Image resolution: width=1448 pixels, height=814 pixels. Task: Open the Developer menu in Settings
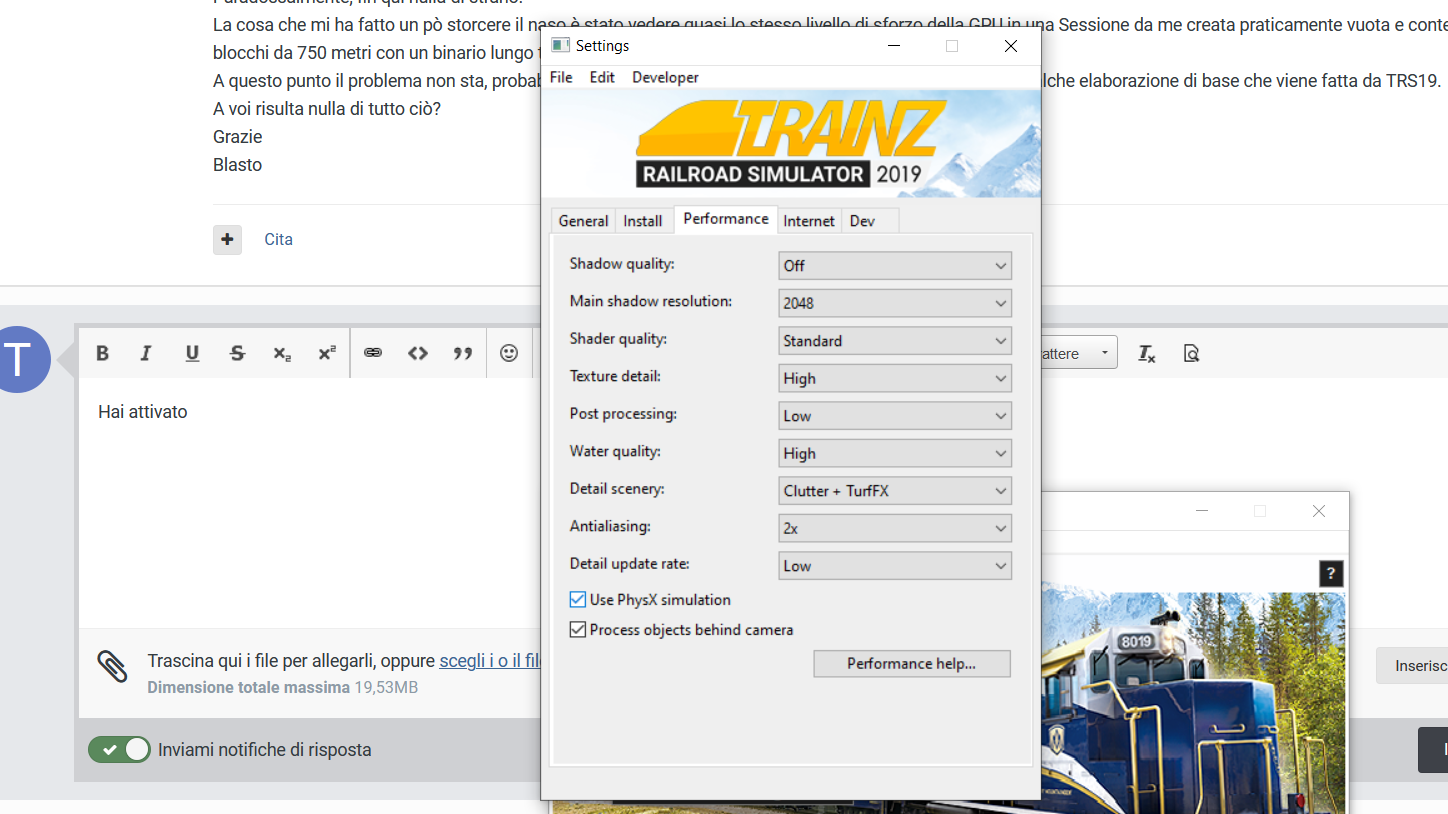tap(665, 77)
